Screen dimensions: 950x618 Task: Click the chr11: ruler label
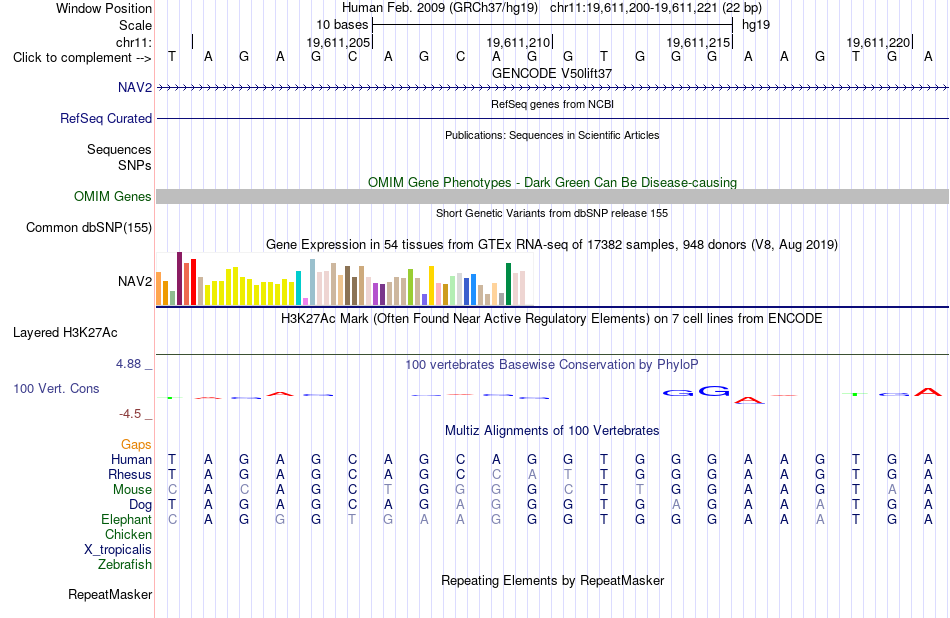[x=134, y=42]
